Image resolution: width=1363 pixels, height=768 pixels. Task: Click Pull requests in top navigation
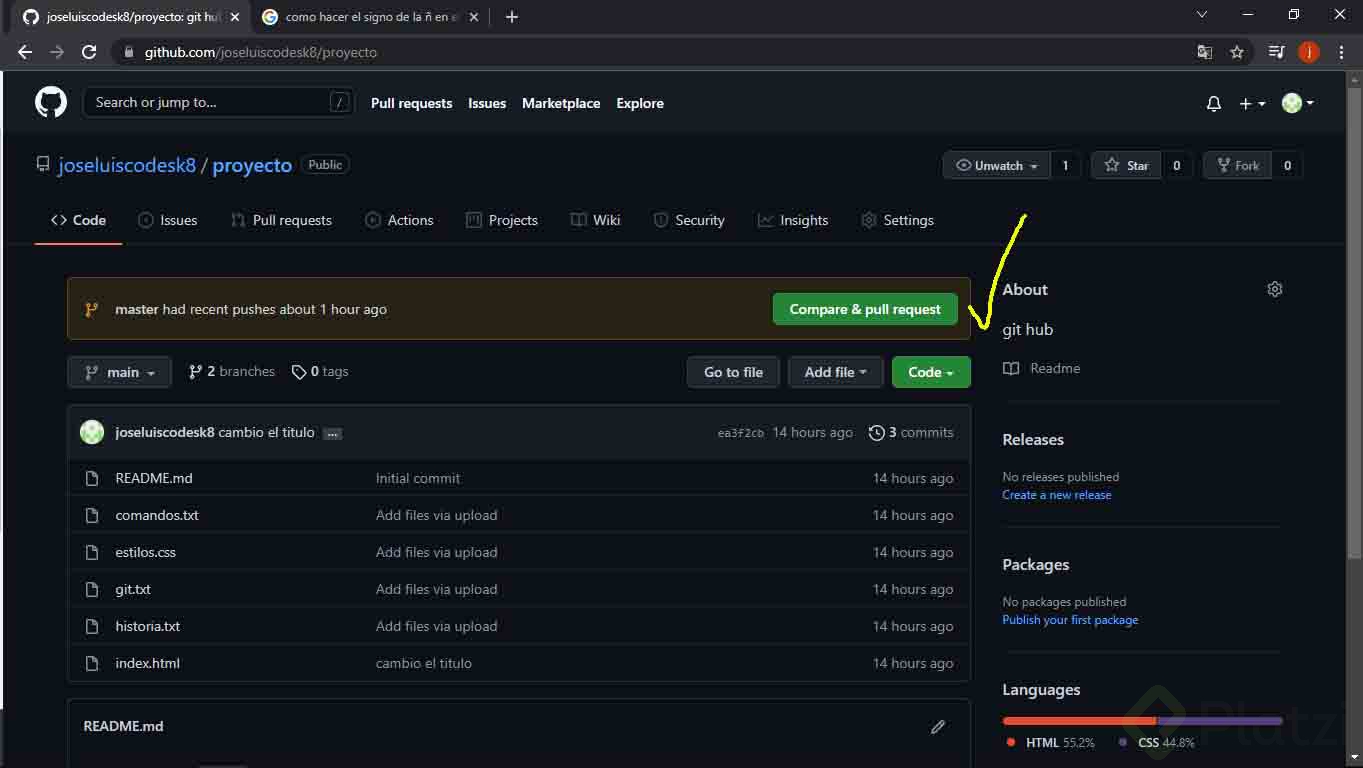point(411,103)
